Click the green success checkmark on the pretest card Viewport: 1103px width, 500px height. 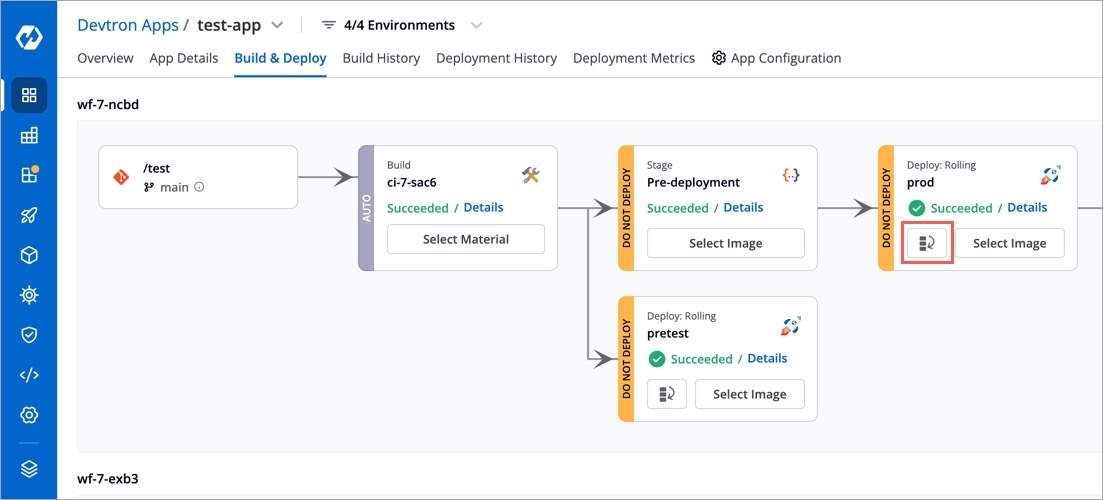[x=656, y=359]
